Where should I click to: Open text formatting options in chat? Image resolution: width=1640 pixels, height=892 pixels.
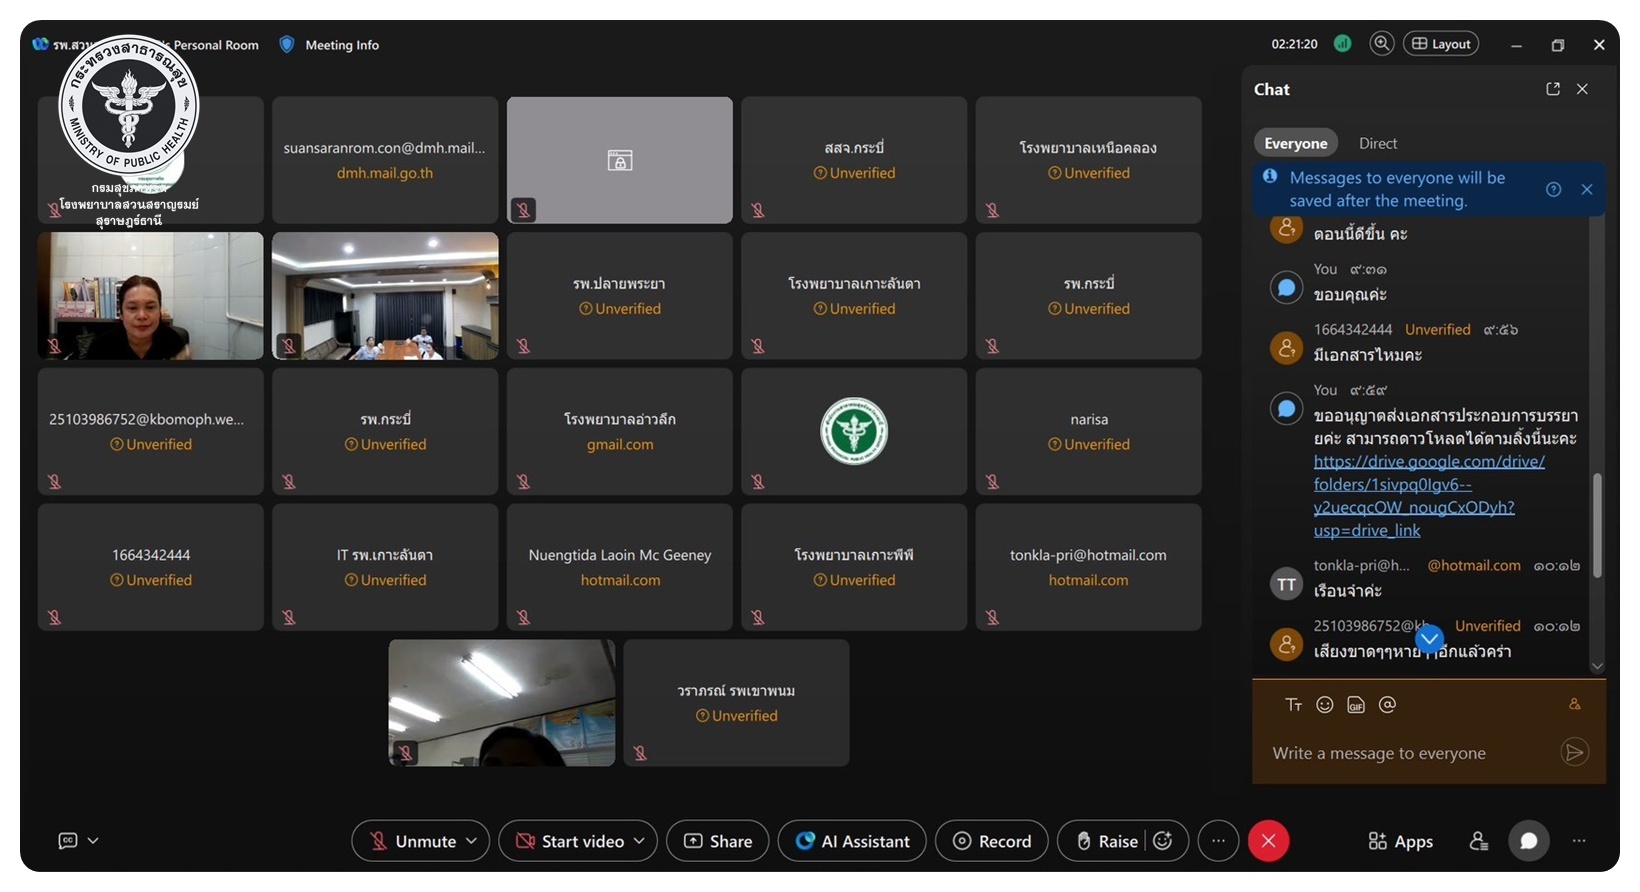click(x=1293, y=705)
